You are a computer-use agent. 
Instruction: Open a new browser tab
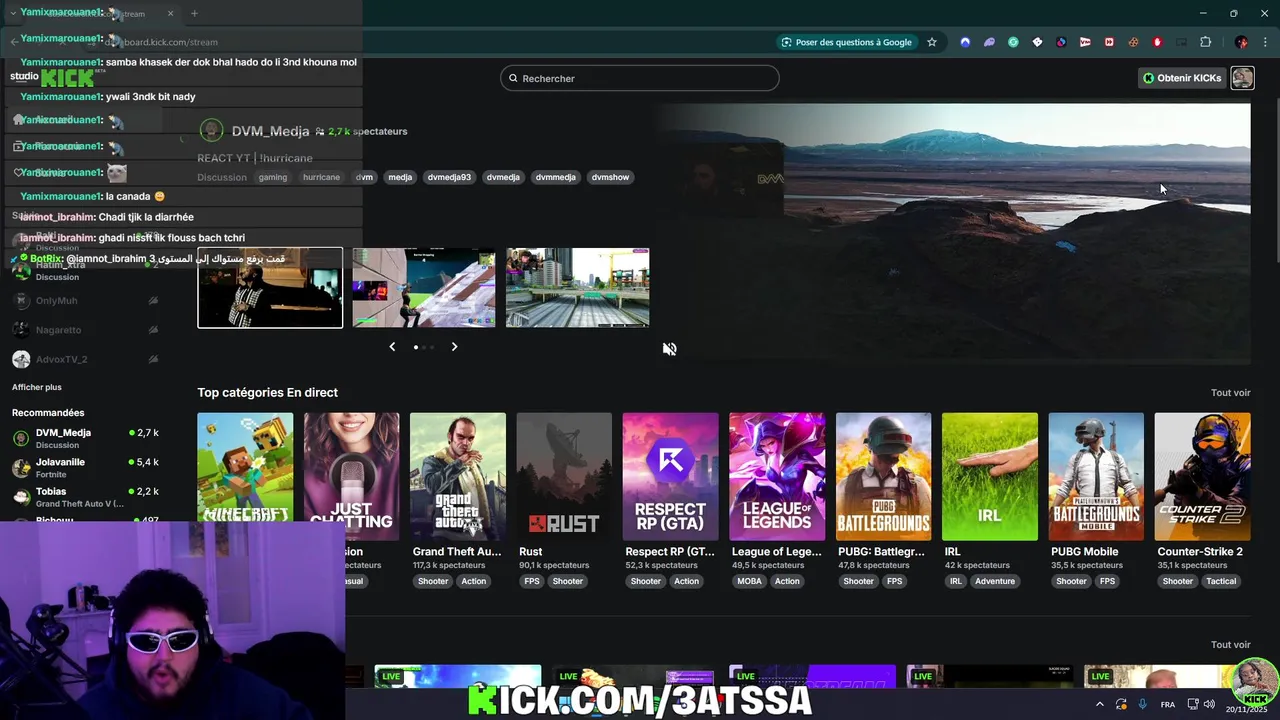click(x=194, y=13)
